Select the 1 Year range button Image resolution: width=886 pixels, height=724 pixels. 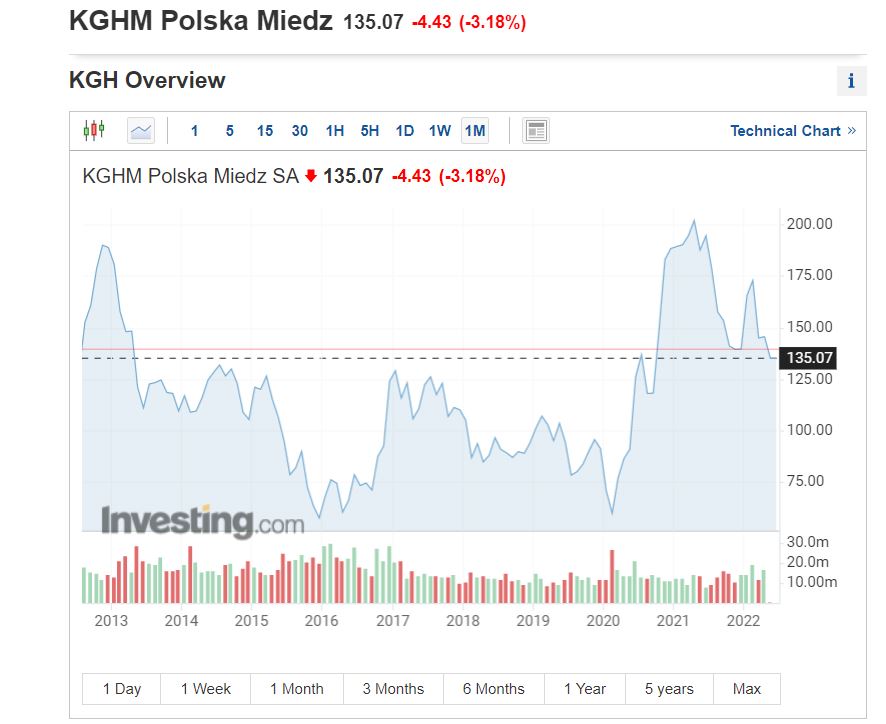point(585,689)
